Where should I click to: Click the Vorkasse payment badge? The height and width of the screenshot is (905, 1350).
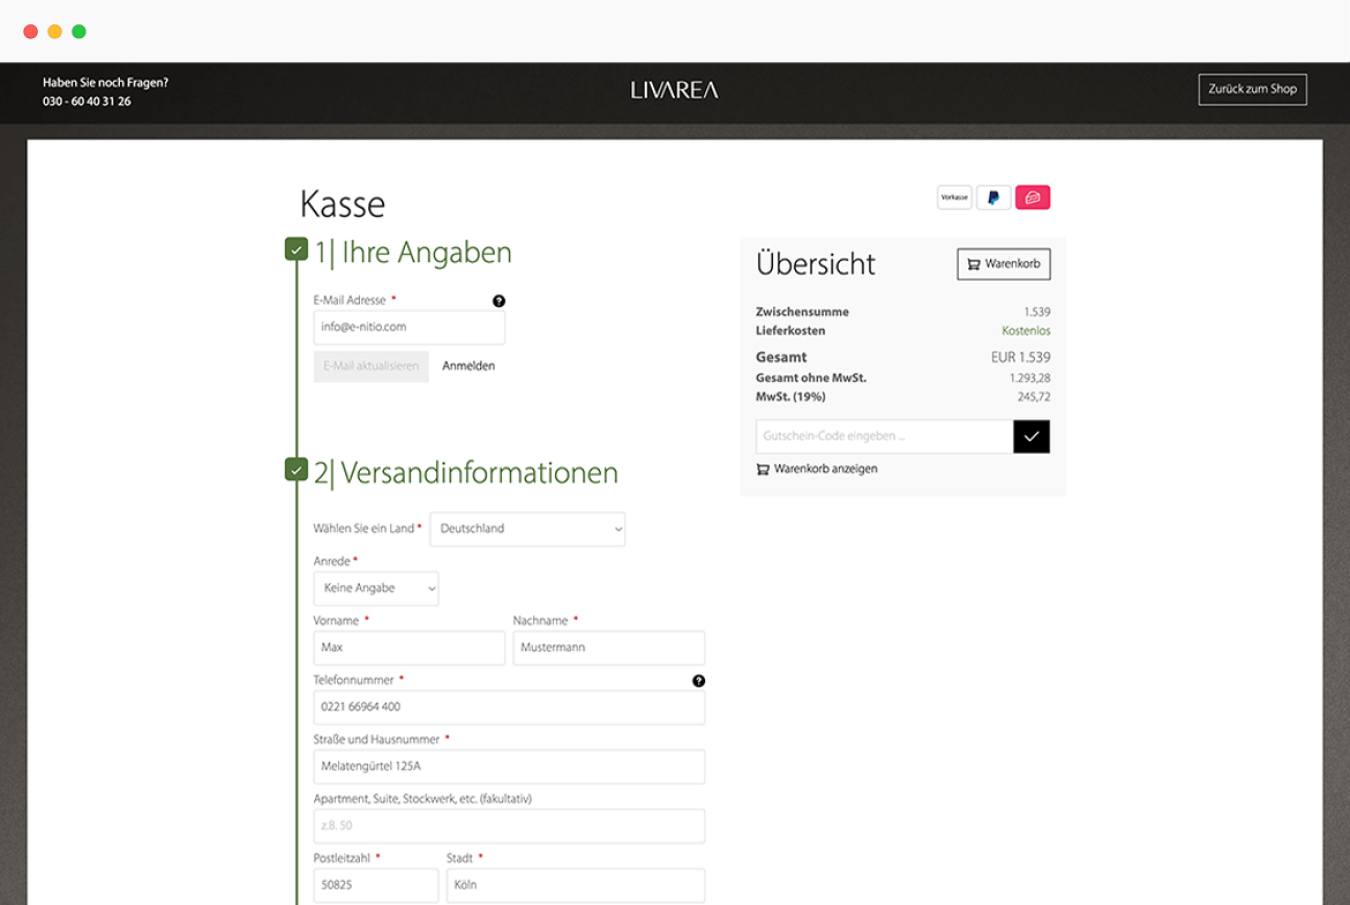pos(954,198)
